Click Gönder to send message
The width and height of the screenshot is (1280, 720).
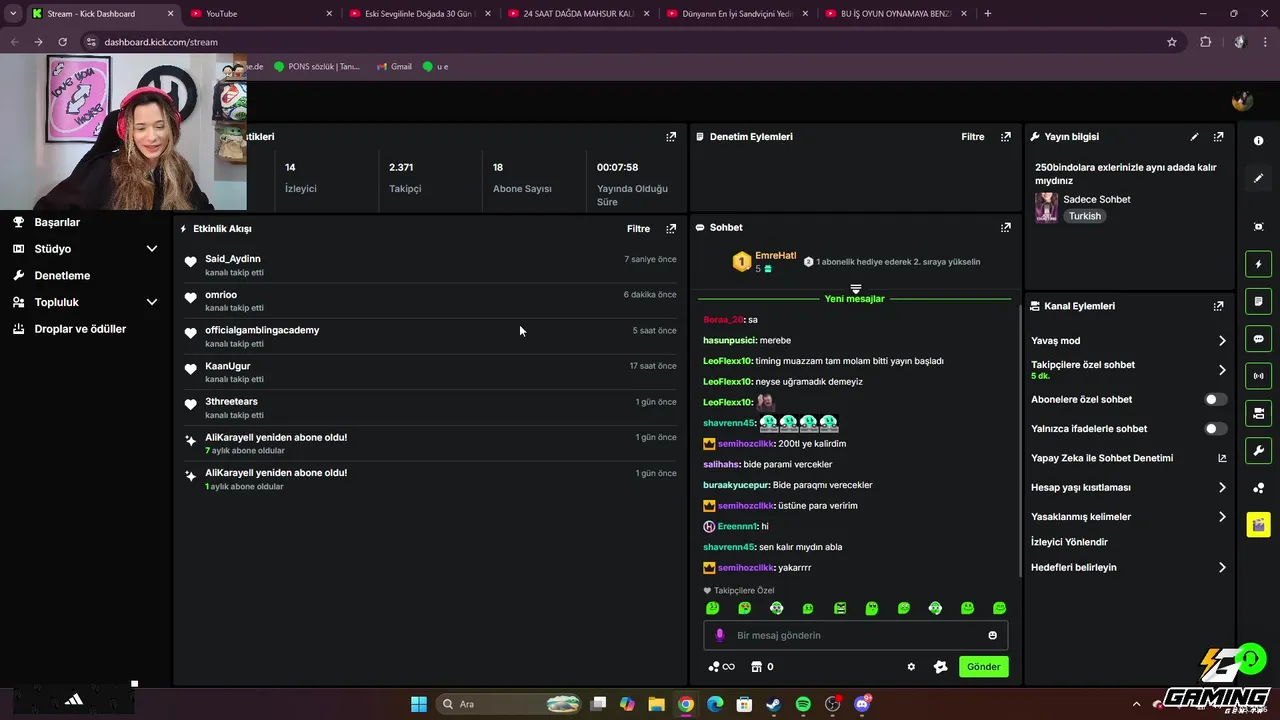pos(983,667)
